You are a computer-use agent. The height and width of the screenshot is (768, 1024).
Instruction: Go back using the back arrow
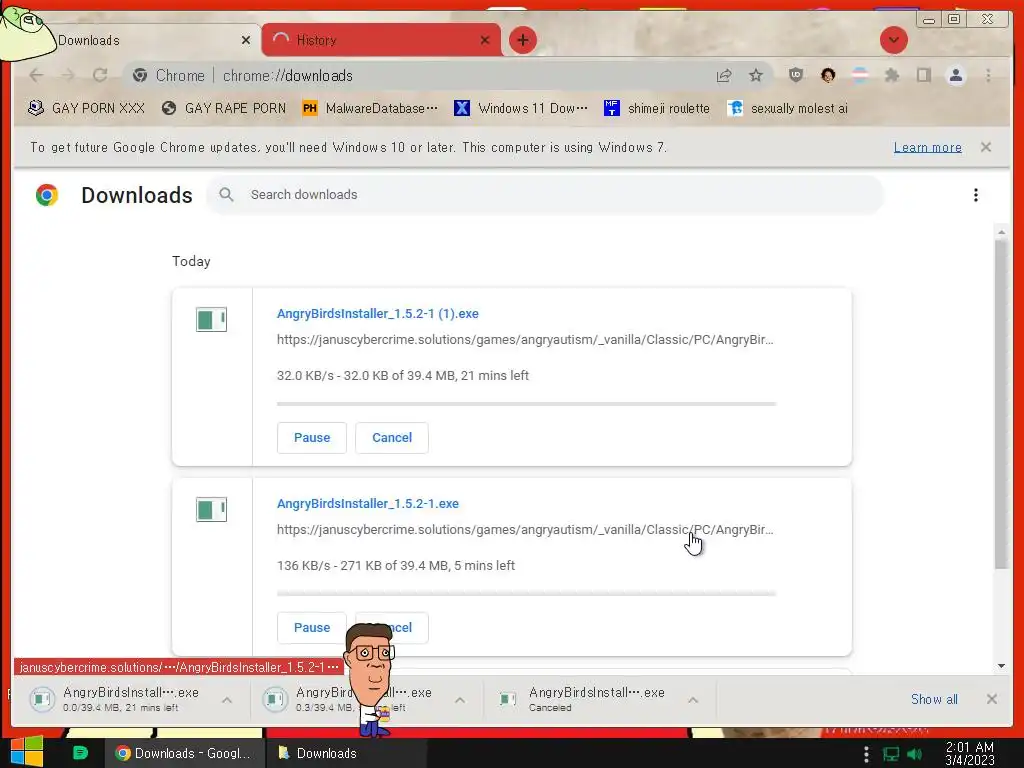37,76
